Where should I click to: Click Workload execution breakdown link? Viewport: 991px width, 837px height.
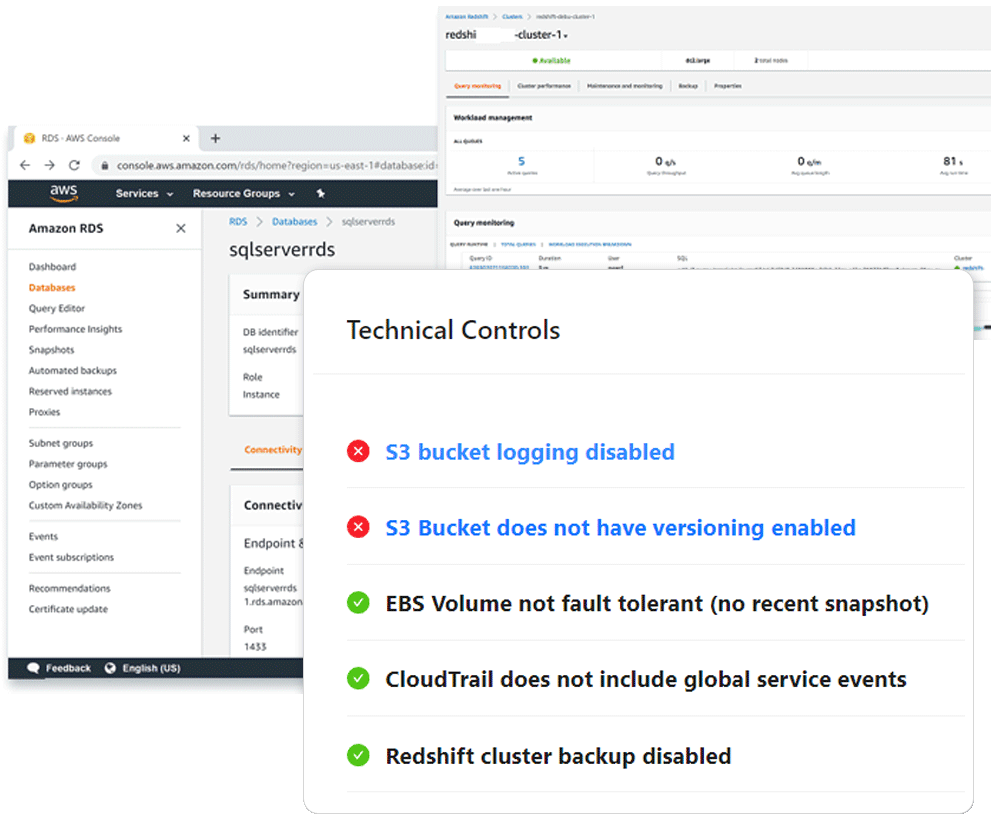tap(590, 244)
